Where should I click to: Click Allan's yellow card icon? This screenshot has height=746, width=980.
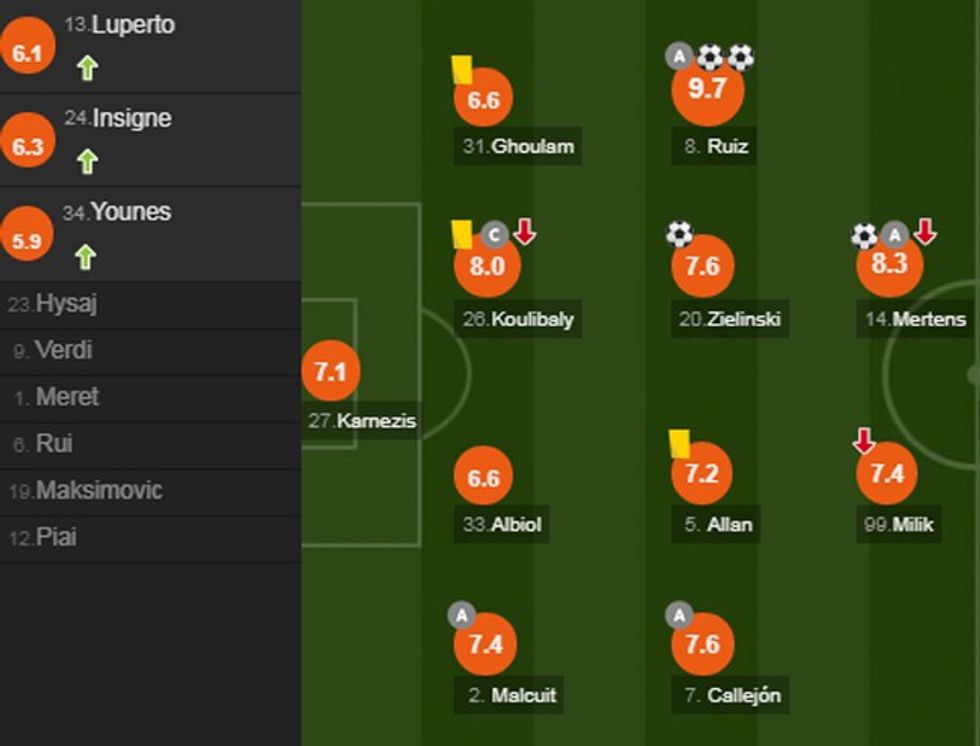[680, 443]
